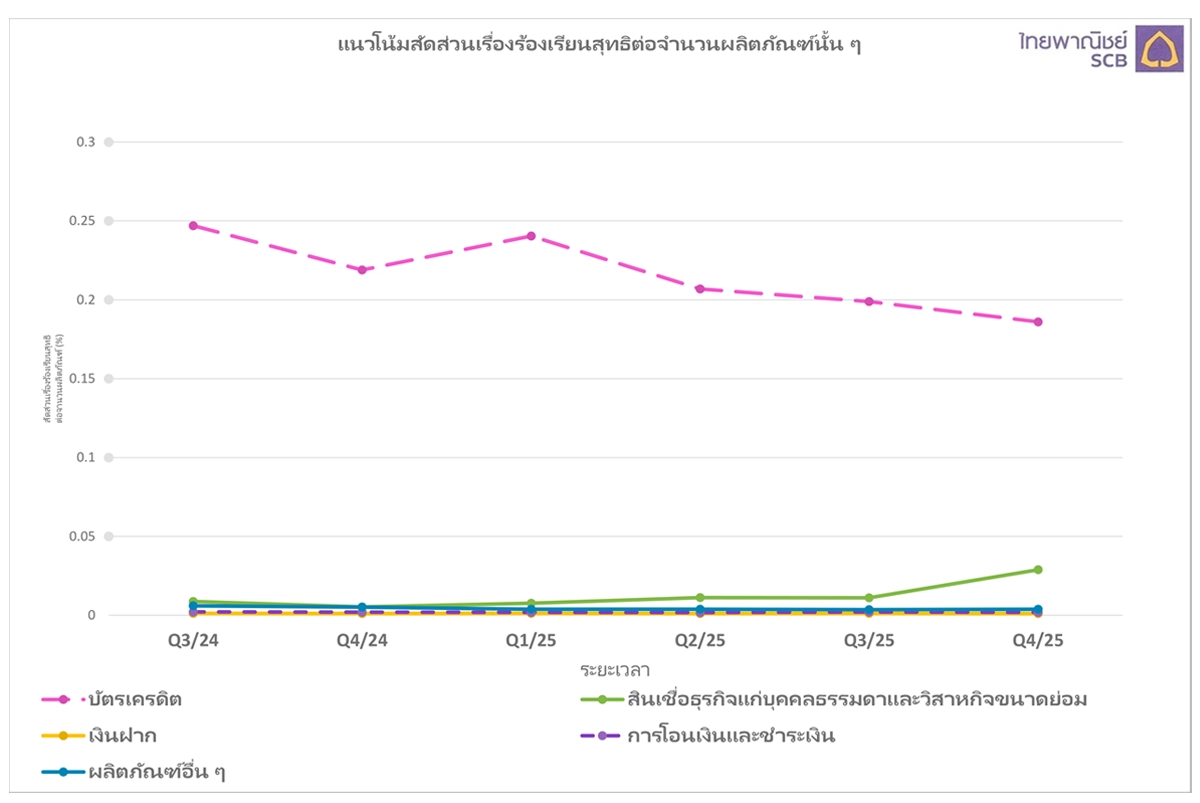Pick the pink credit card point at Q4/25

click(1038, 322)
